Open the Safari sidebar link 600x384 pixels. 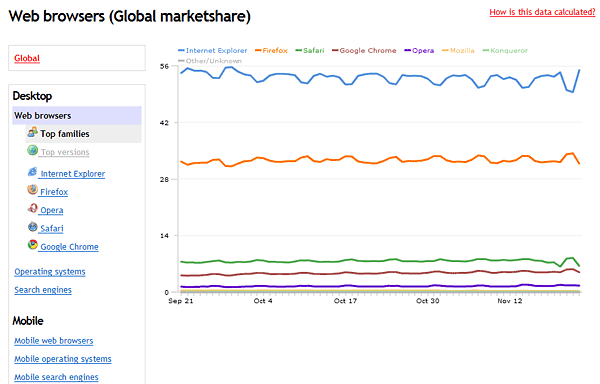(x=52, y=229)
